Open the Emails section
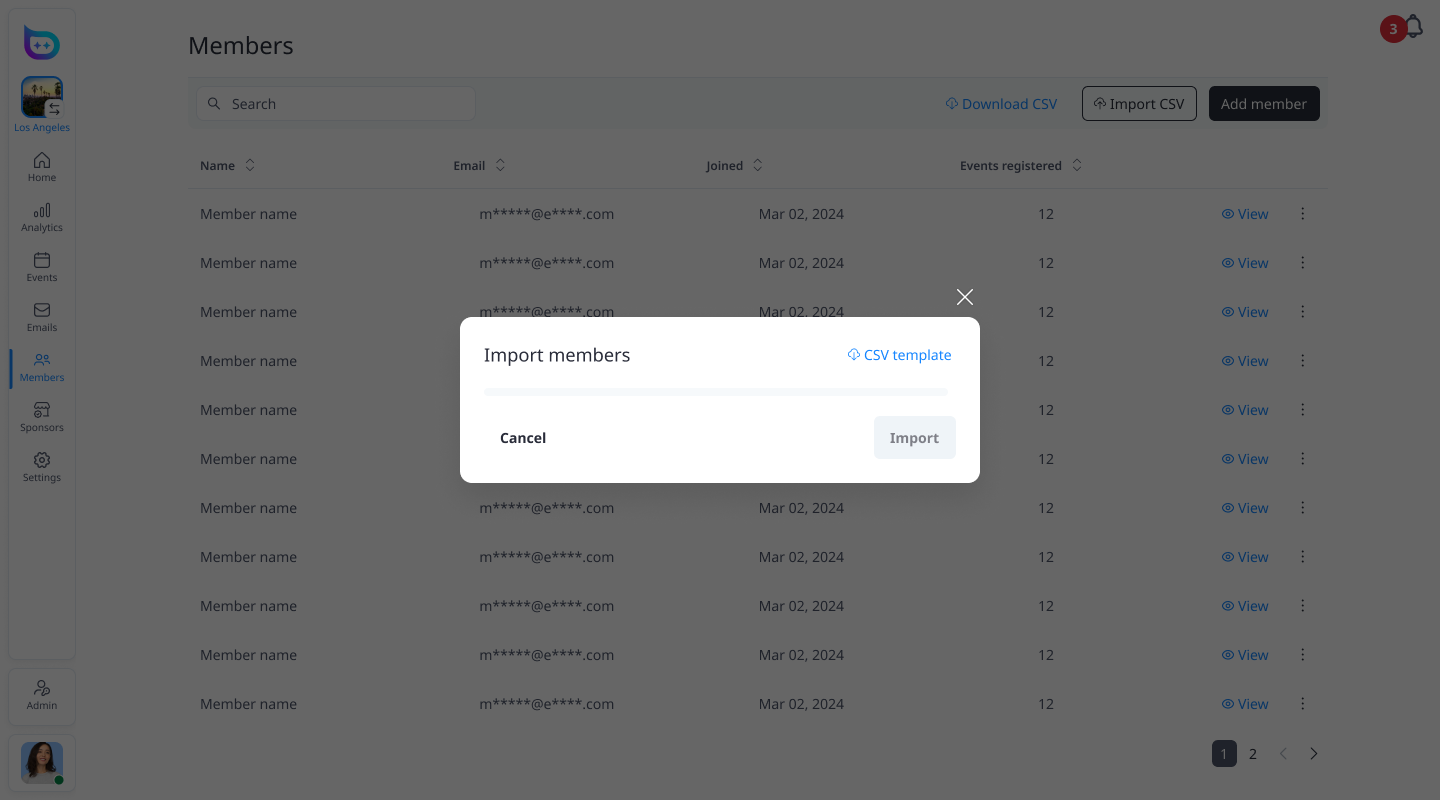Viewport: 1440px width, 802px height. coord(42,317)
